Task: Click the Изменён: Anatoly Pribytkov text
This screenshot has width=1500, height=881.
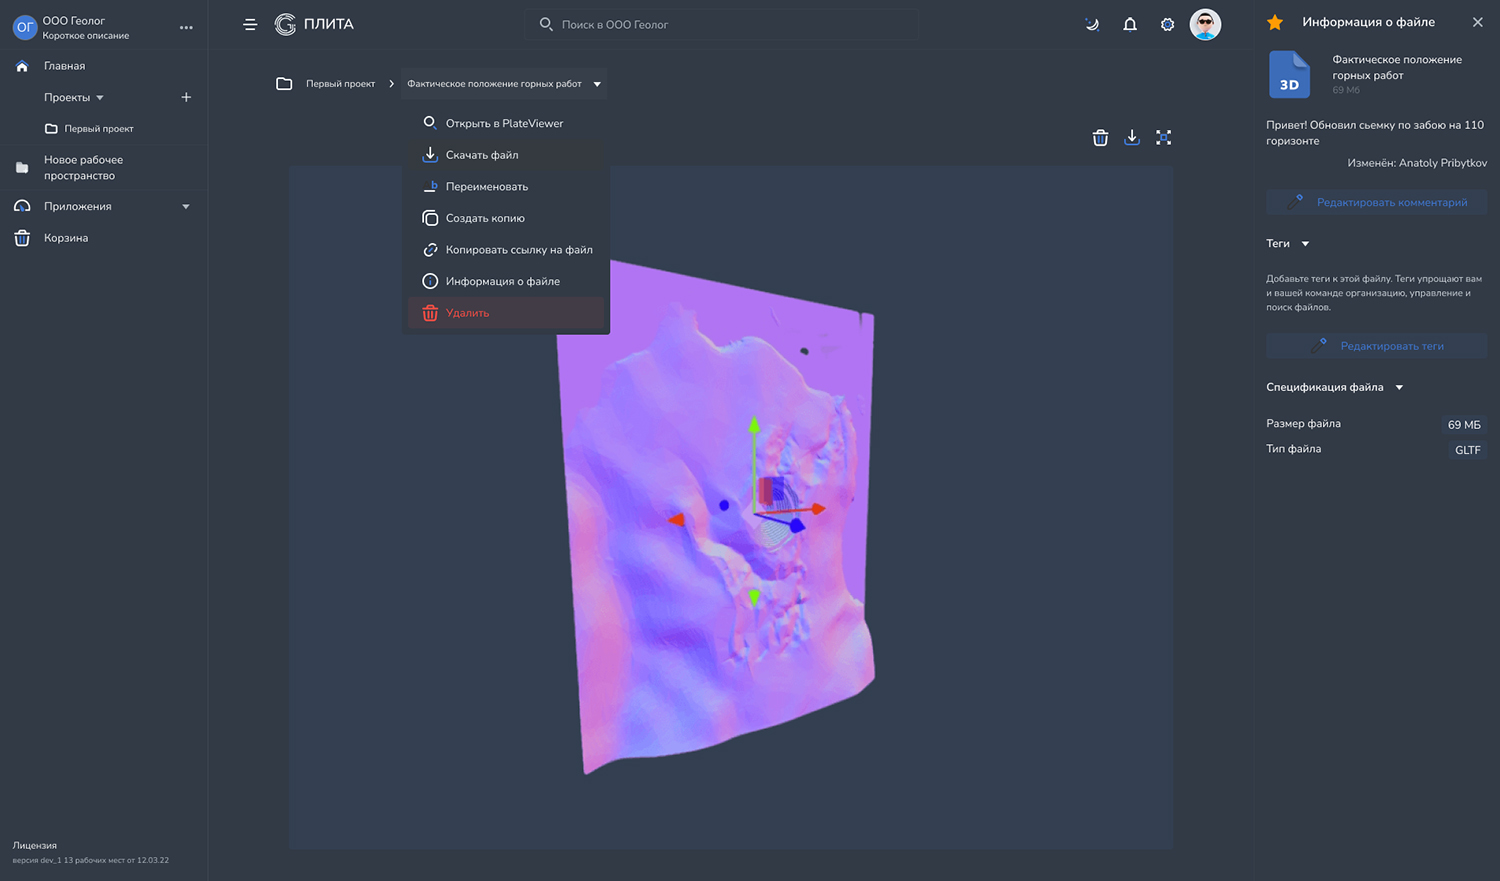Action: click(x=1417, y=163)
